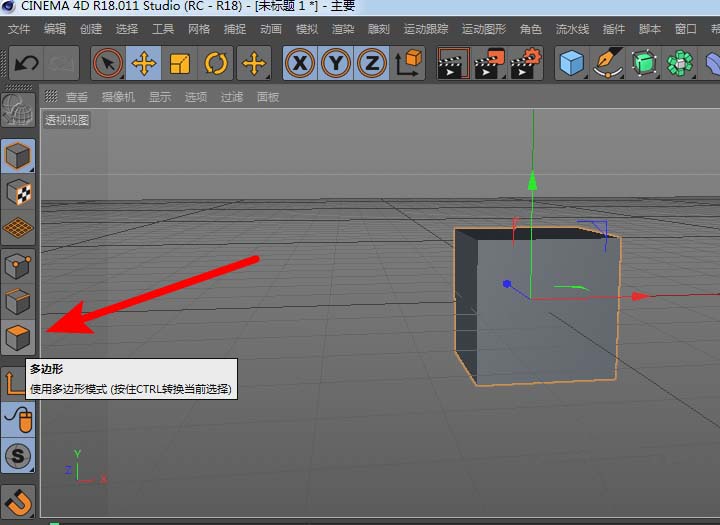Open the 模拟 menu
Image resolution: width=720 pixels, height=525 pixels.
pyautogui.click(x=307, y=29)
